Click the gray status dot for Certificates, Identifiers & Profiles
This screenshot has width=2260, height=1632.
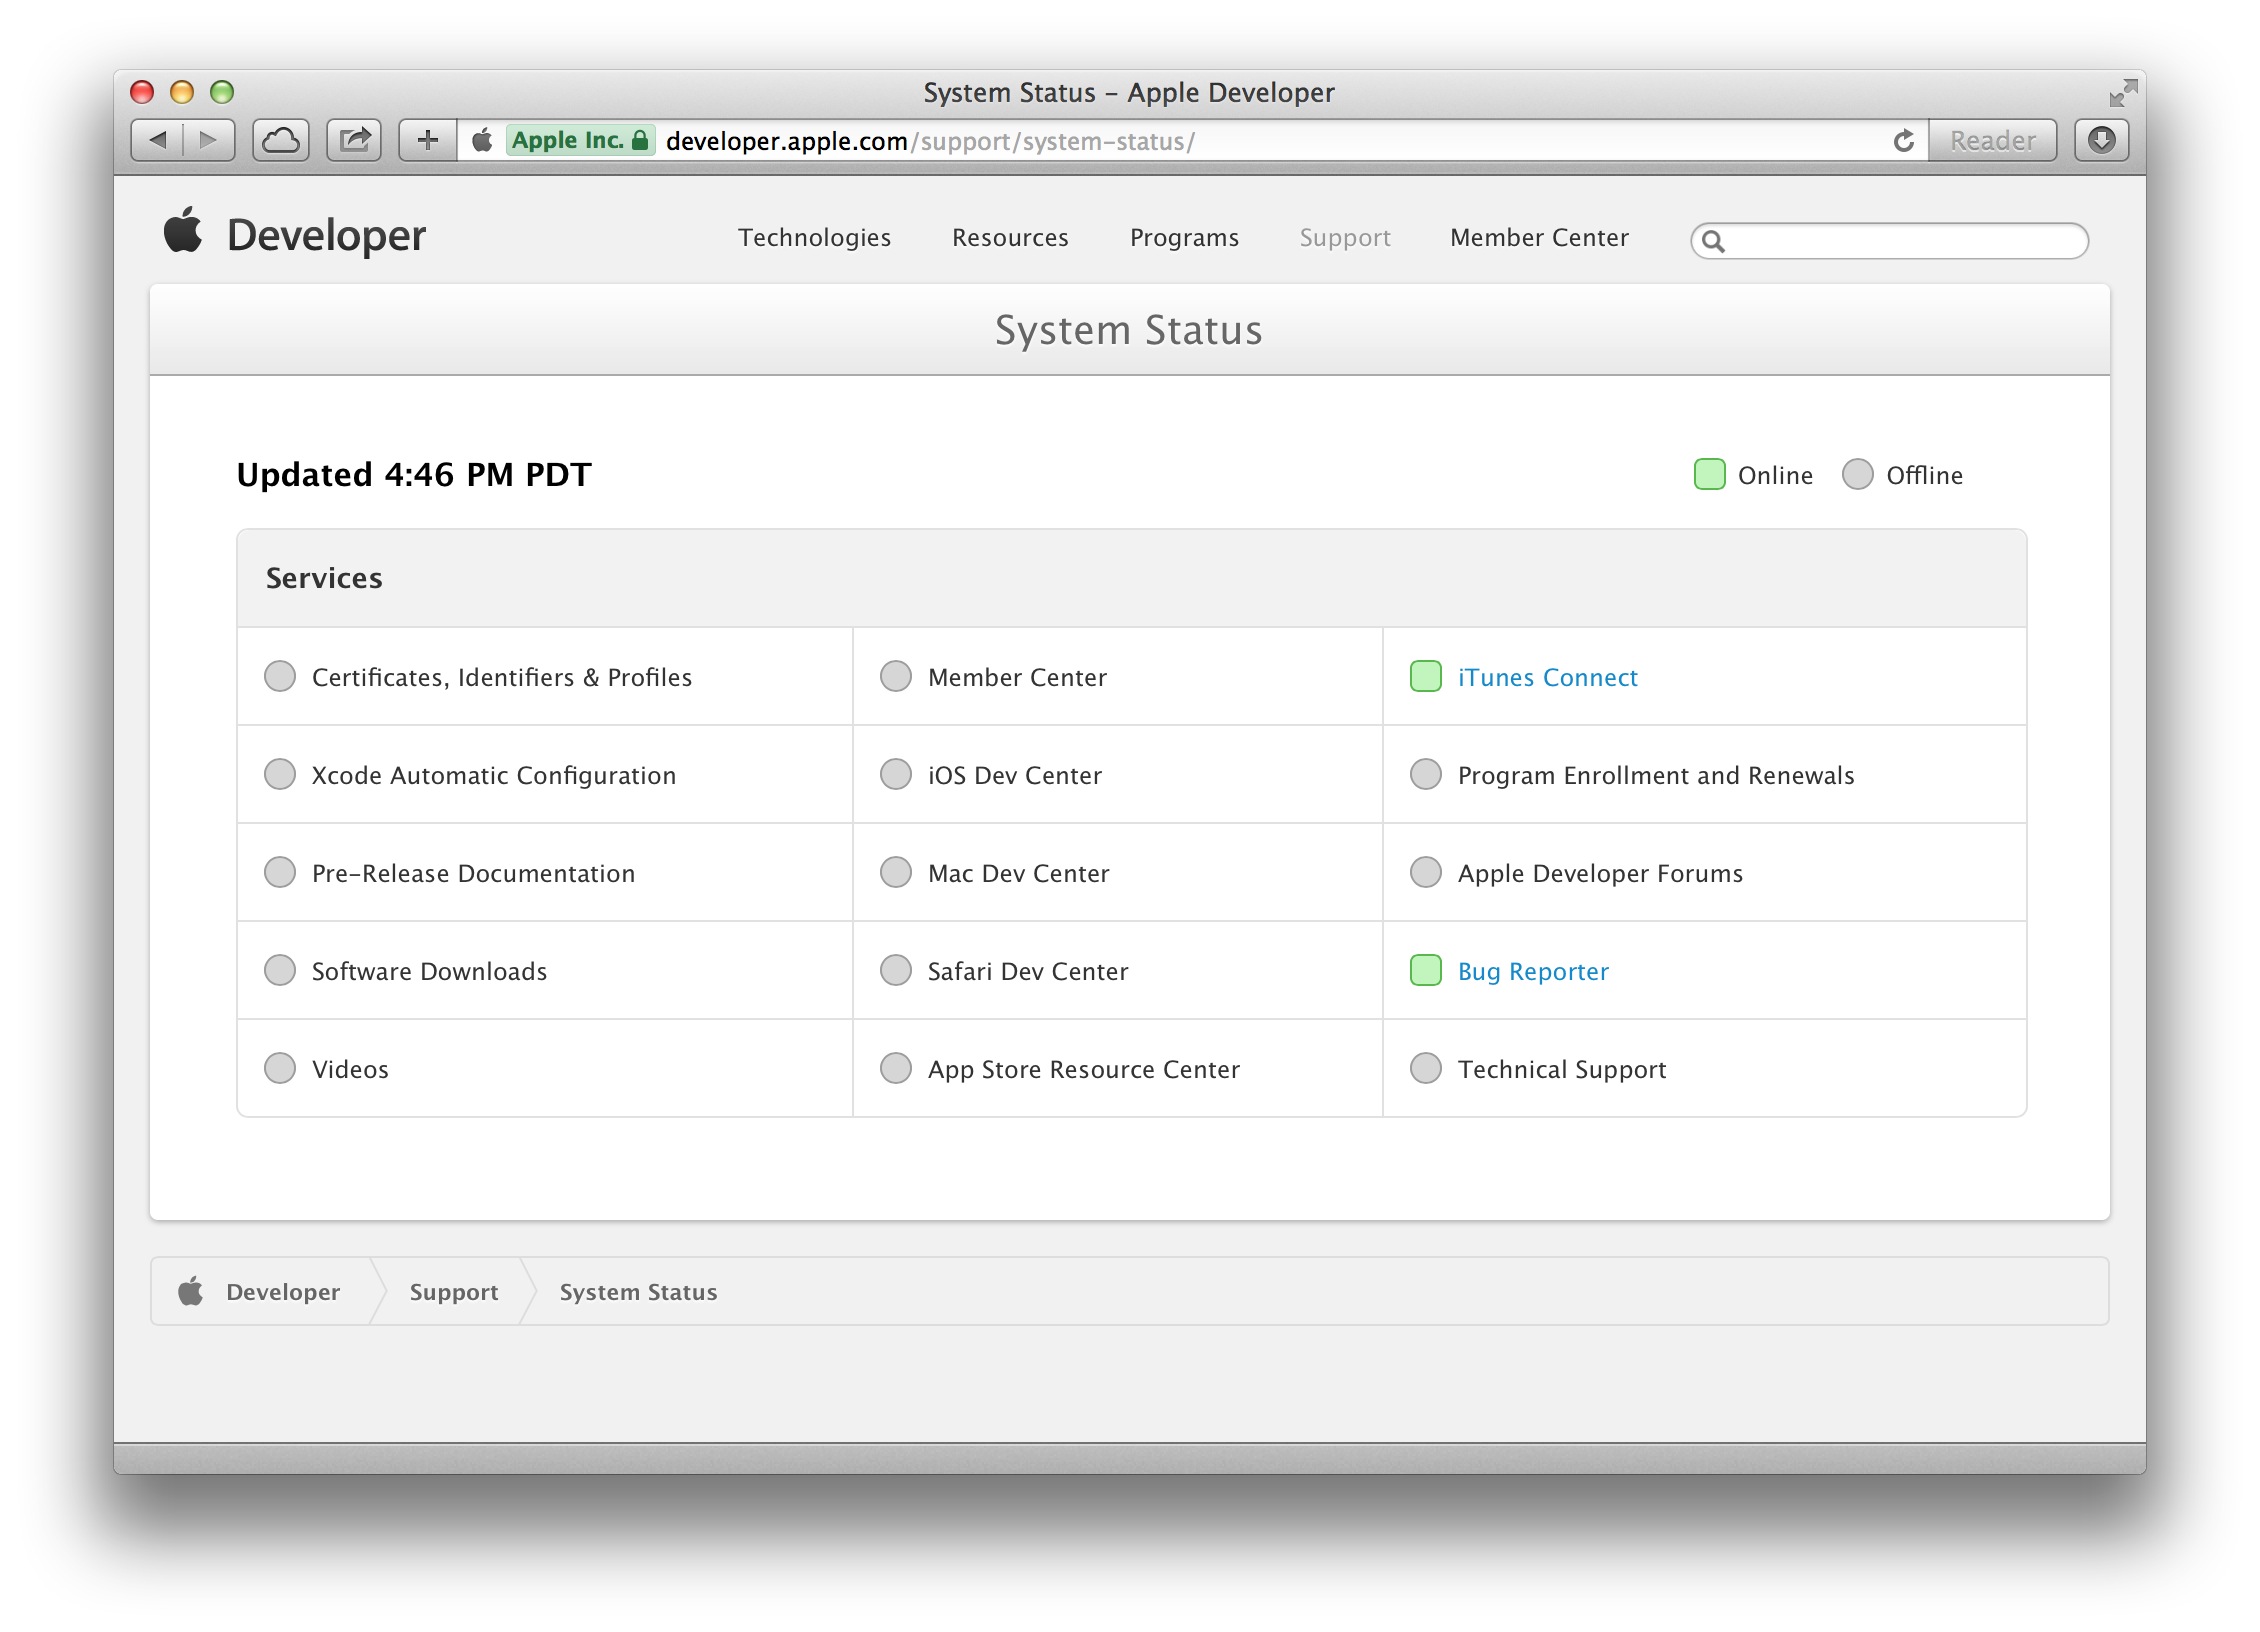[280, 676]
